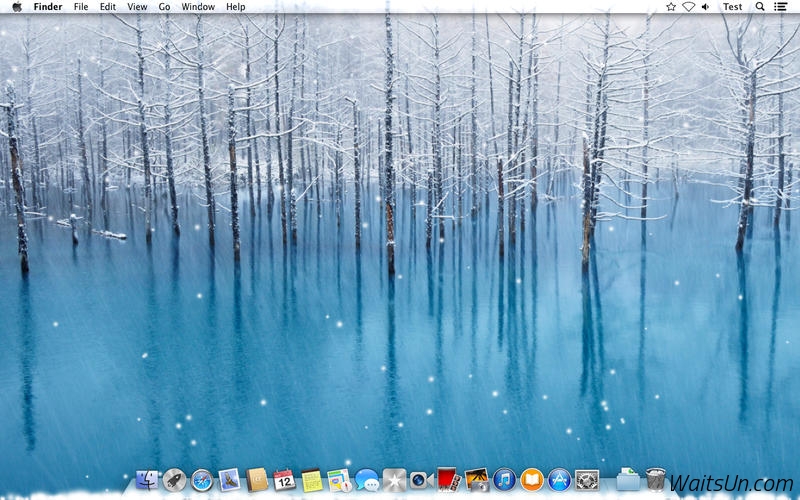This screenshot has height=500, width=800.
Task: Click star status icon in menu bar
Action: (x=671, y=7)
